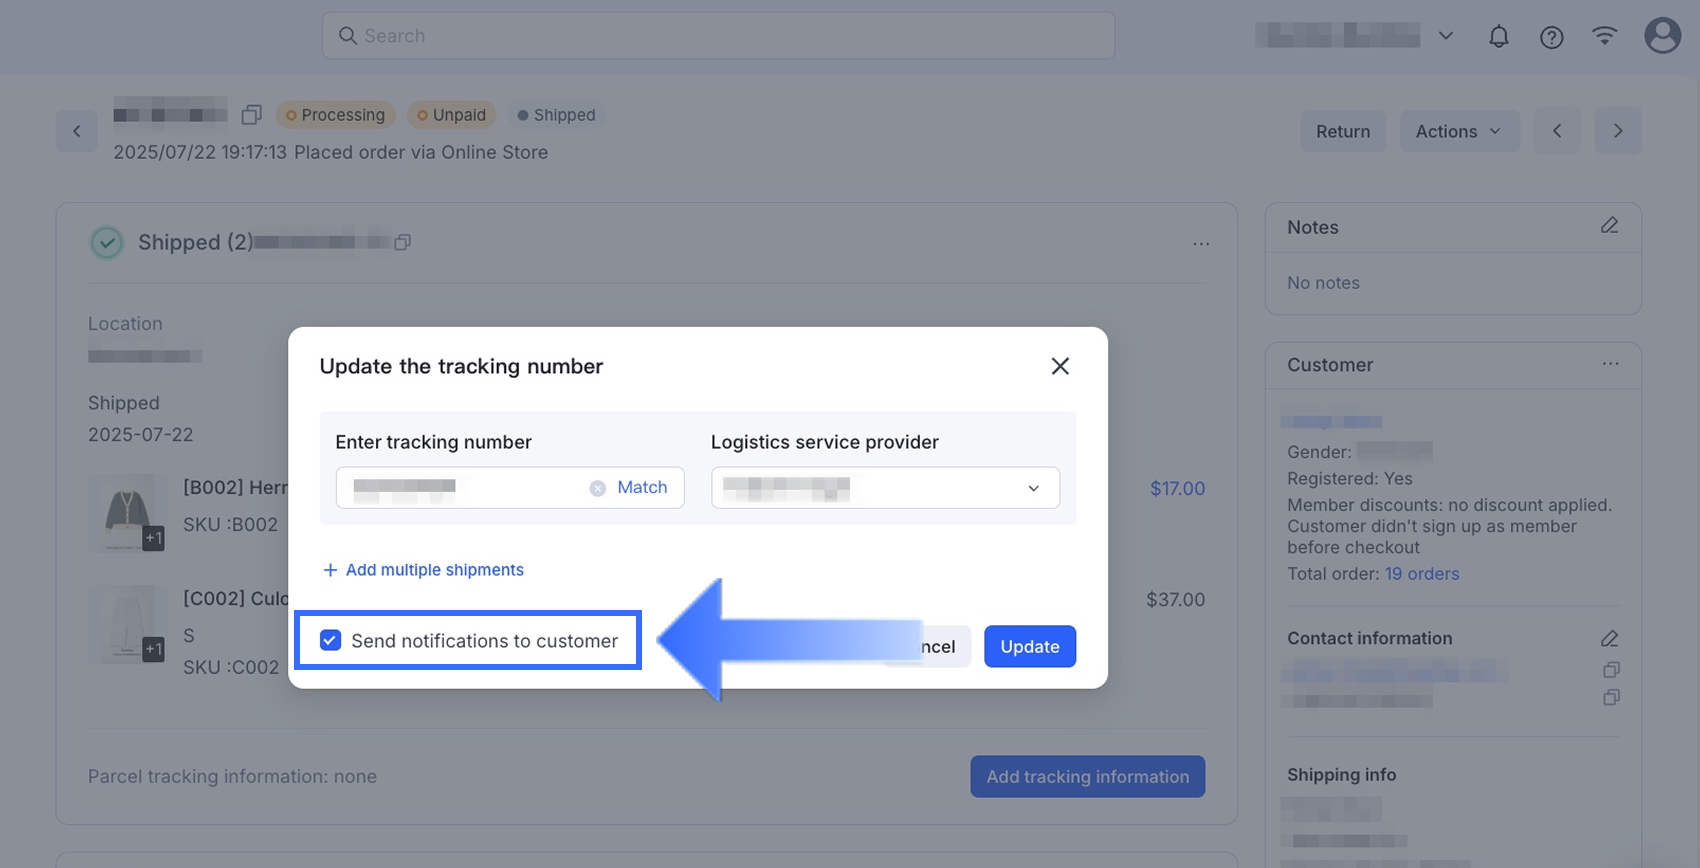Open the help question mark icon
Image resolution: width=1700 pixels, height=868 pixels.
click(x=1551, y=37)
